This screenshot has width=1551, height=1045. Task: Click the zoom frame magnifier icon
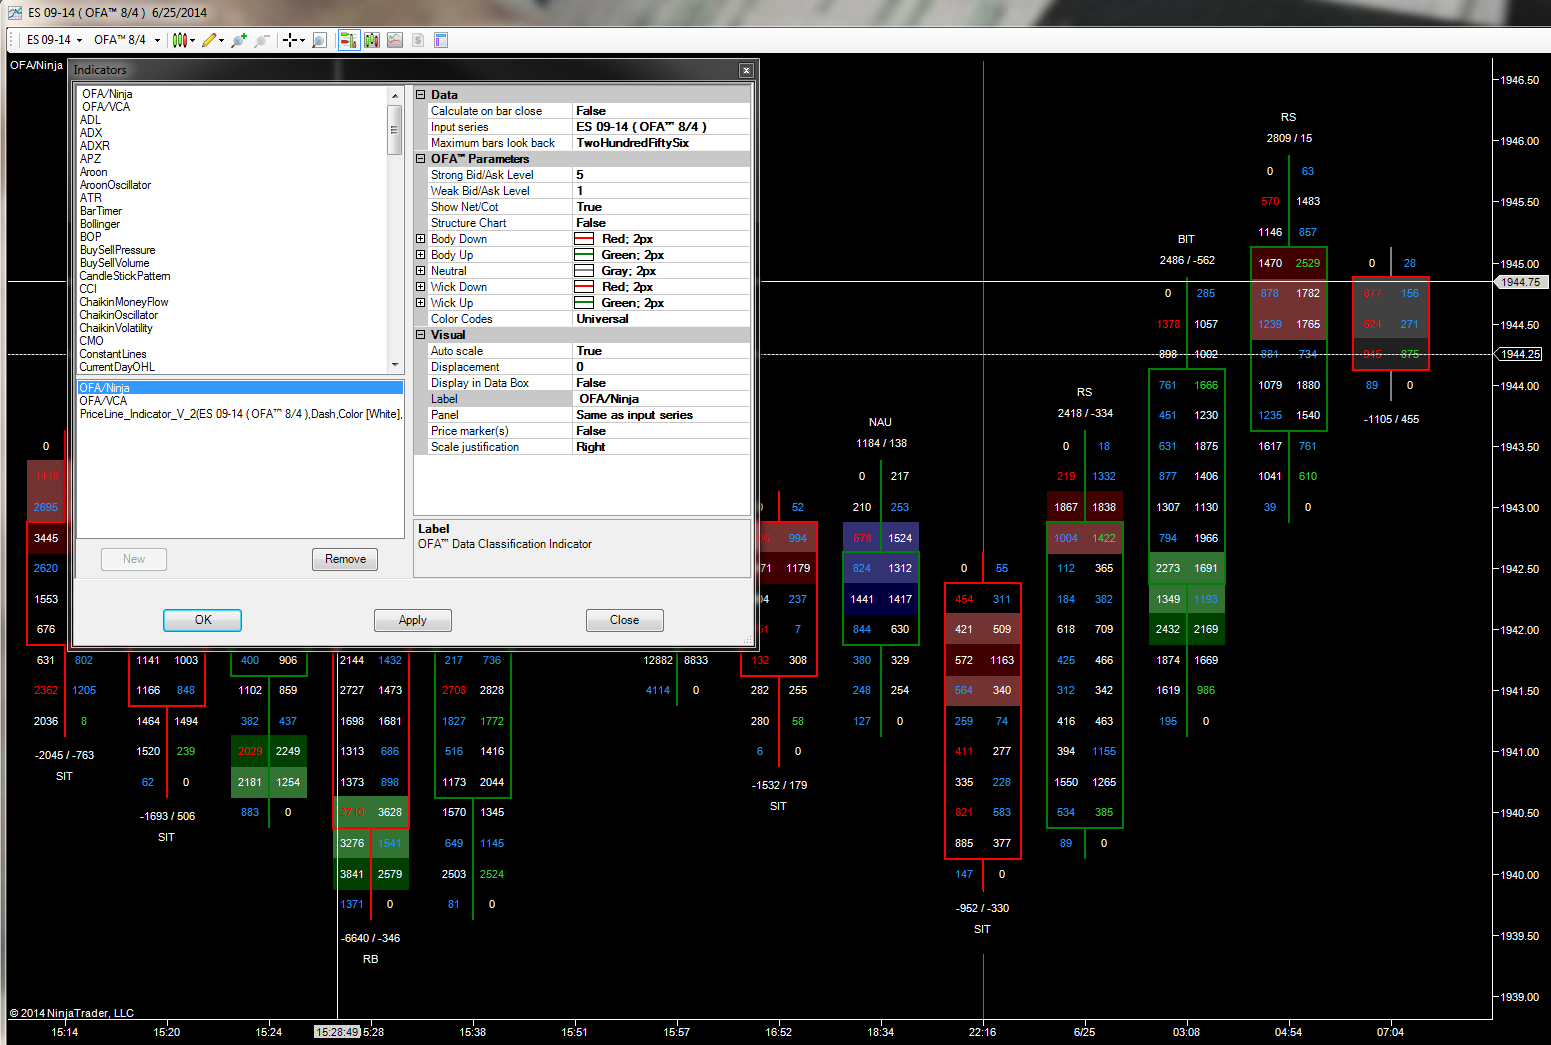[320, 40]
